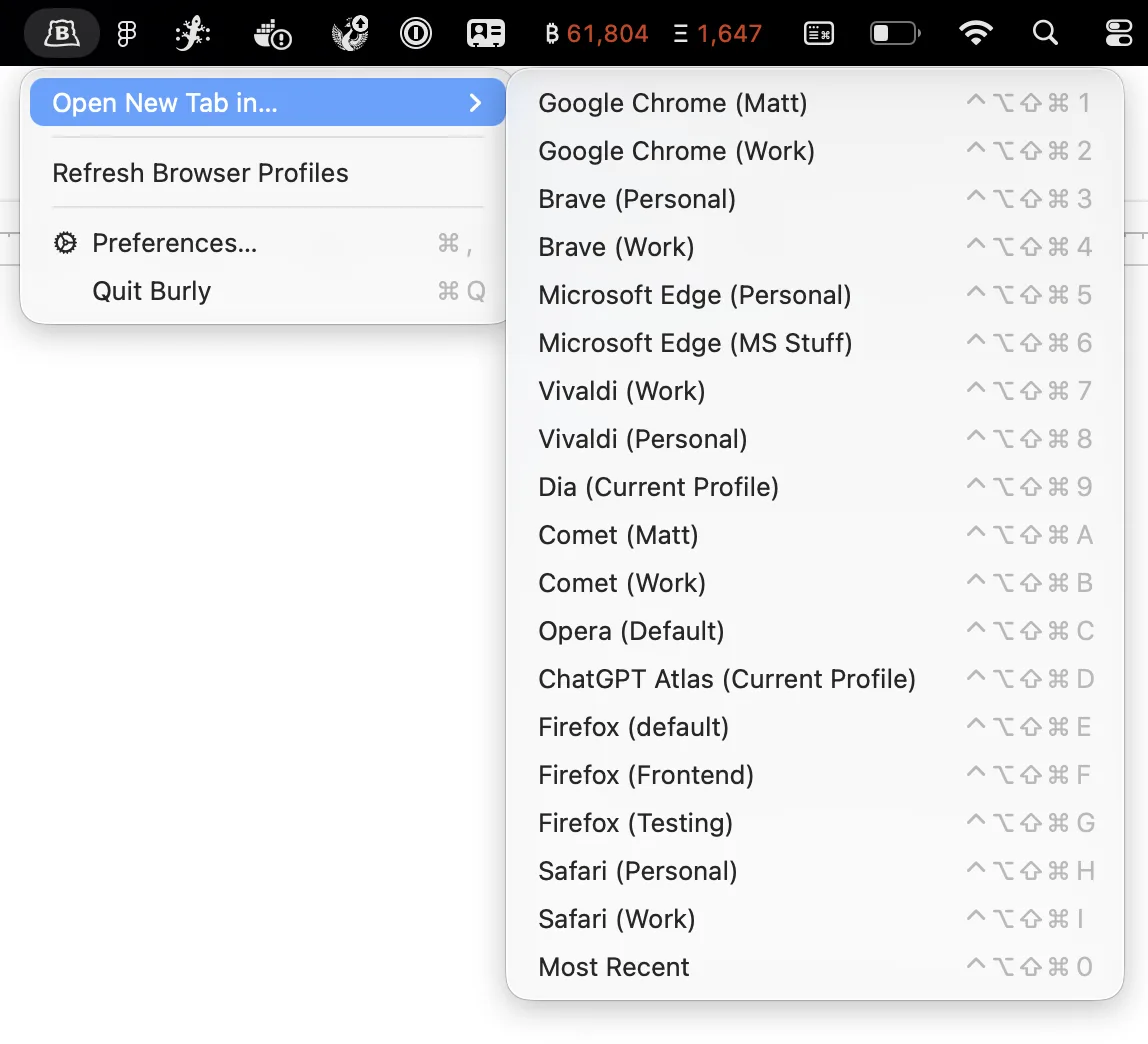This screenshot has height=1044, width=1148.
Task: Select Microsoft Edge (MS Stuff)
Action: coord(815,343)
